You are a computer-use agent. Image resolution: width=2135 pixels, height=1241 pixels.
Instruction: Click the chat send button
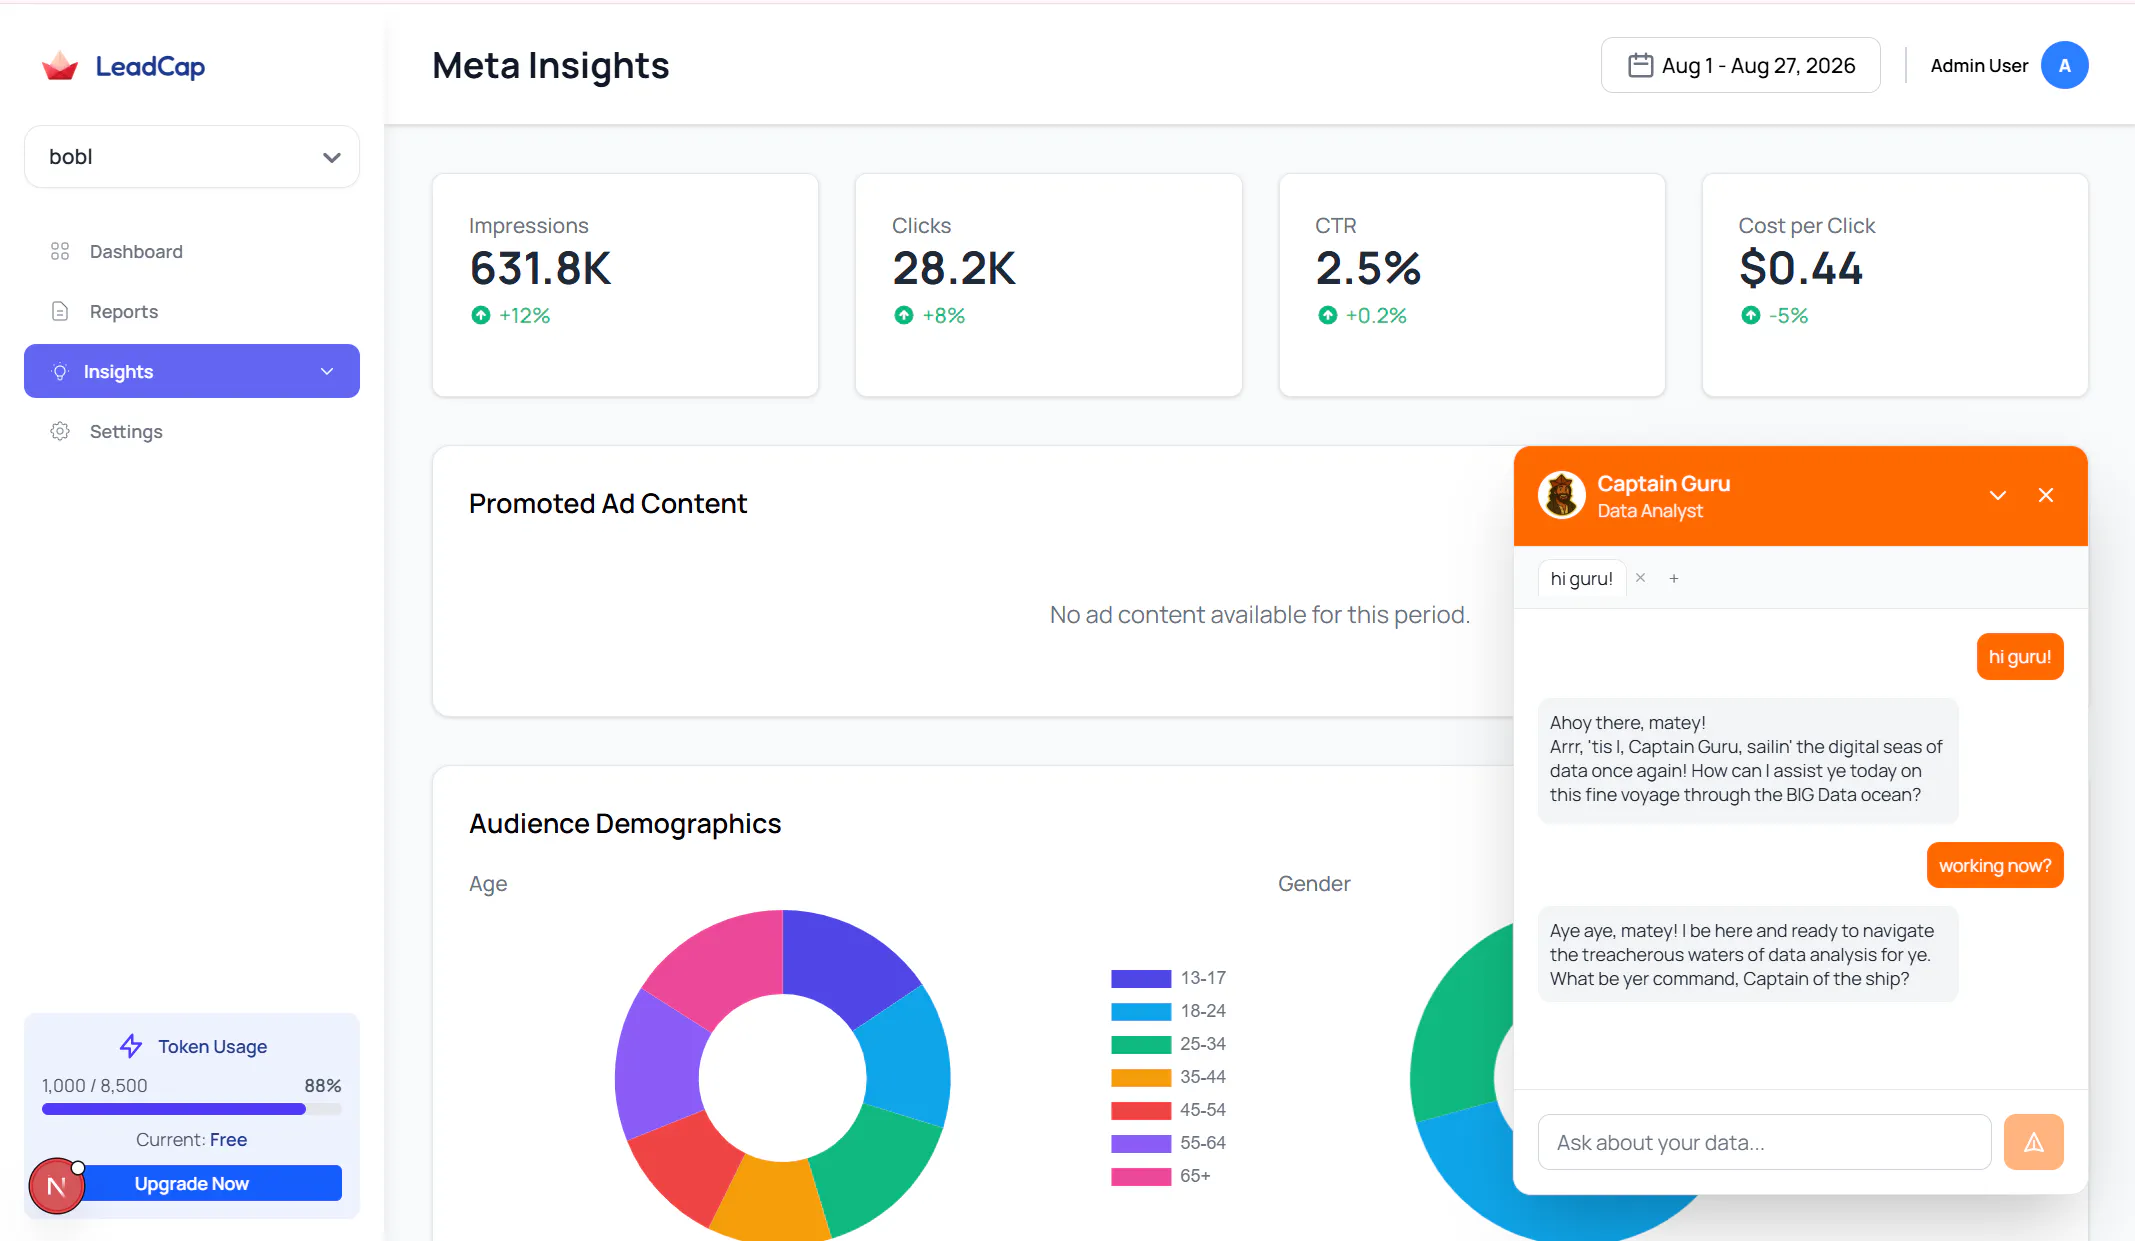(2033, 1142)
